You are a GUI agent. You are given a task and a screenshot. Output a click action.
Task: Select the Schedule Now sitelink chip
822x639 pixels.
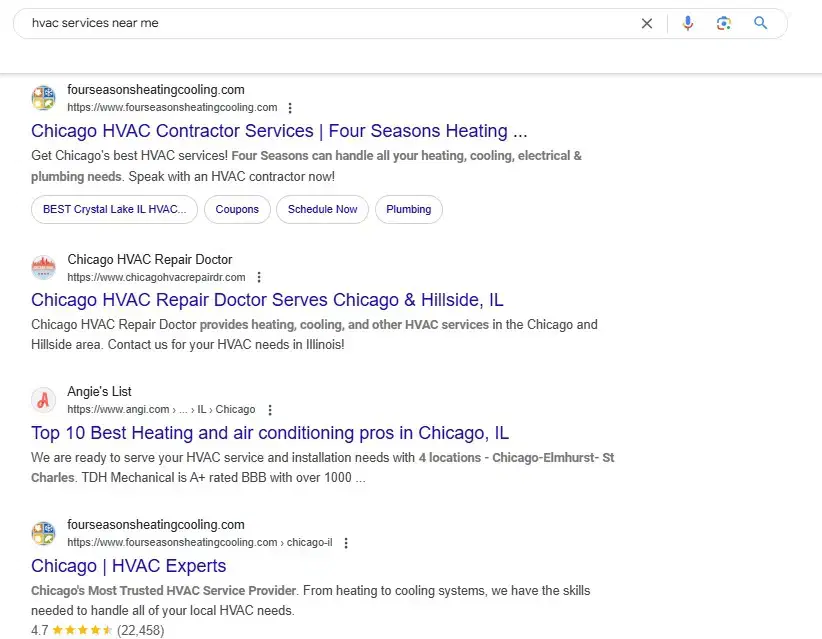(322, 209)
